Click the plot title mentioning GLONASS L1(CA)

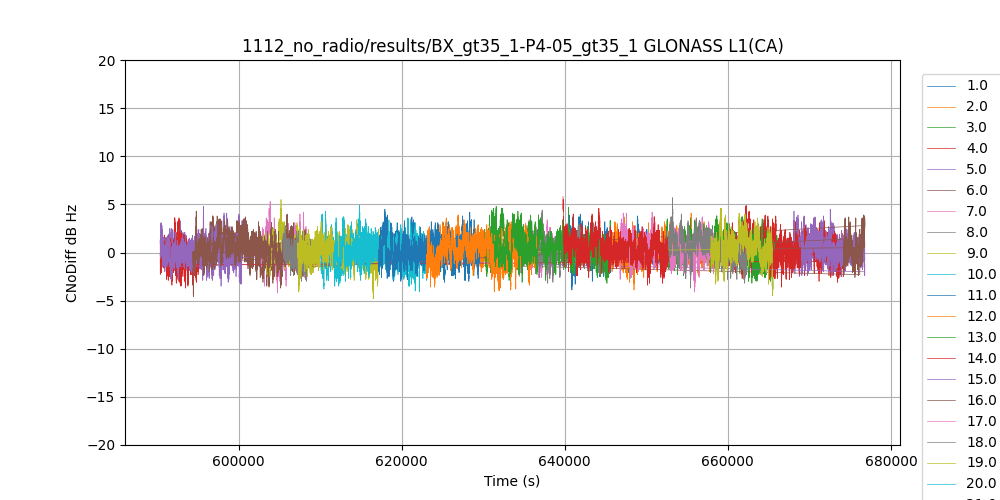(512, 46)
